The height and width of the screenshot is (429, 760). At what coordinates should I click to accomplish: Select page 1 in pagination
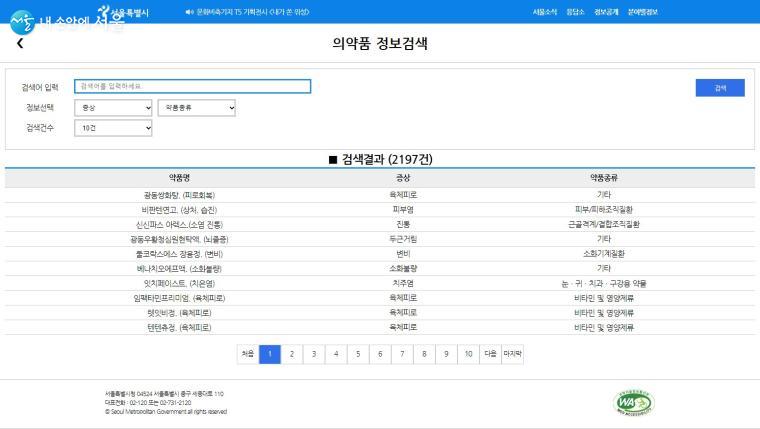click(270, 354)
